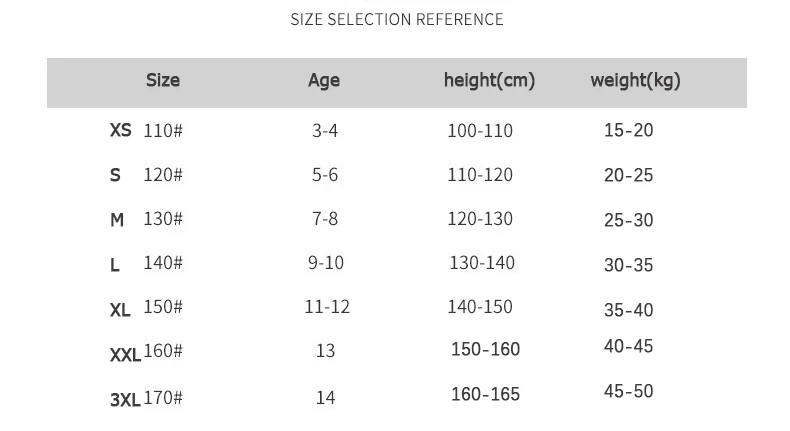Click the Size column header
The height and width of the screenshot is (431, 790).
[163, 81]
